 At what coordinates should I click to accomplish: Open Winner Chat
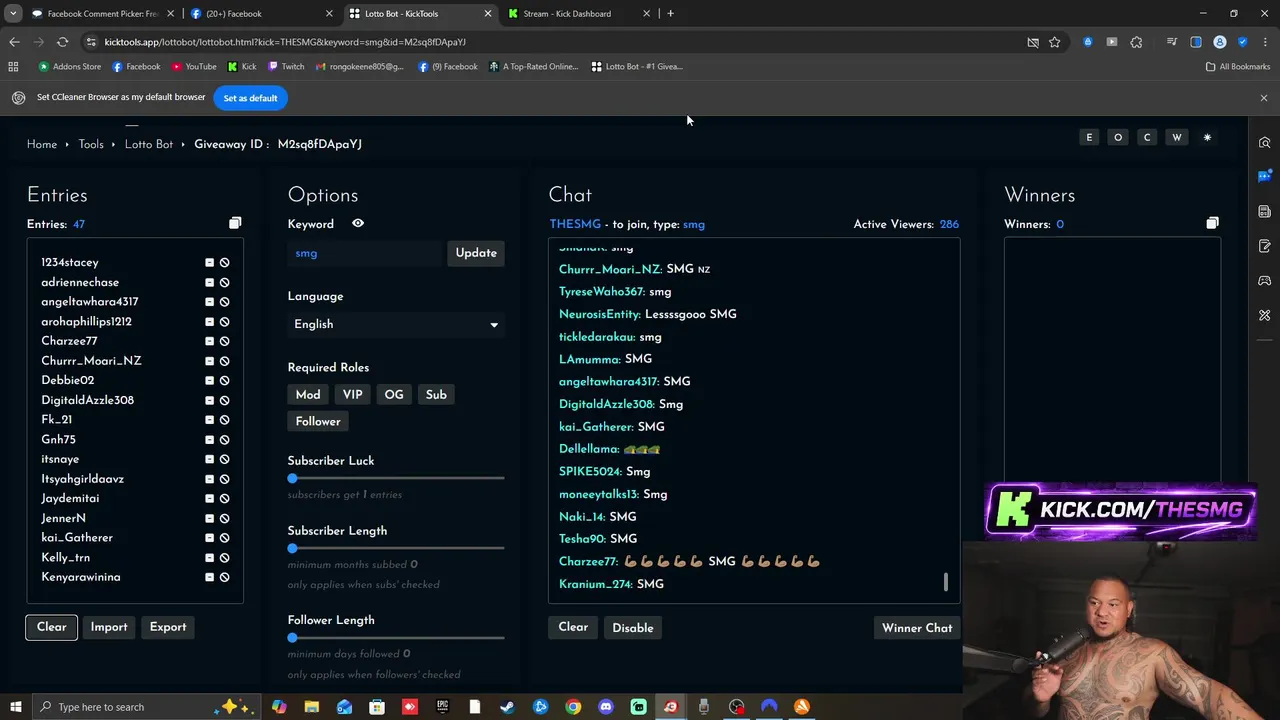tap(917, 628)
